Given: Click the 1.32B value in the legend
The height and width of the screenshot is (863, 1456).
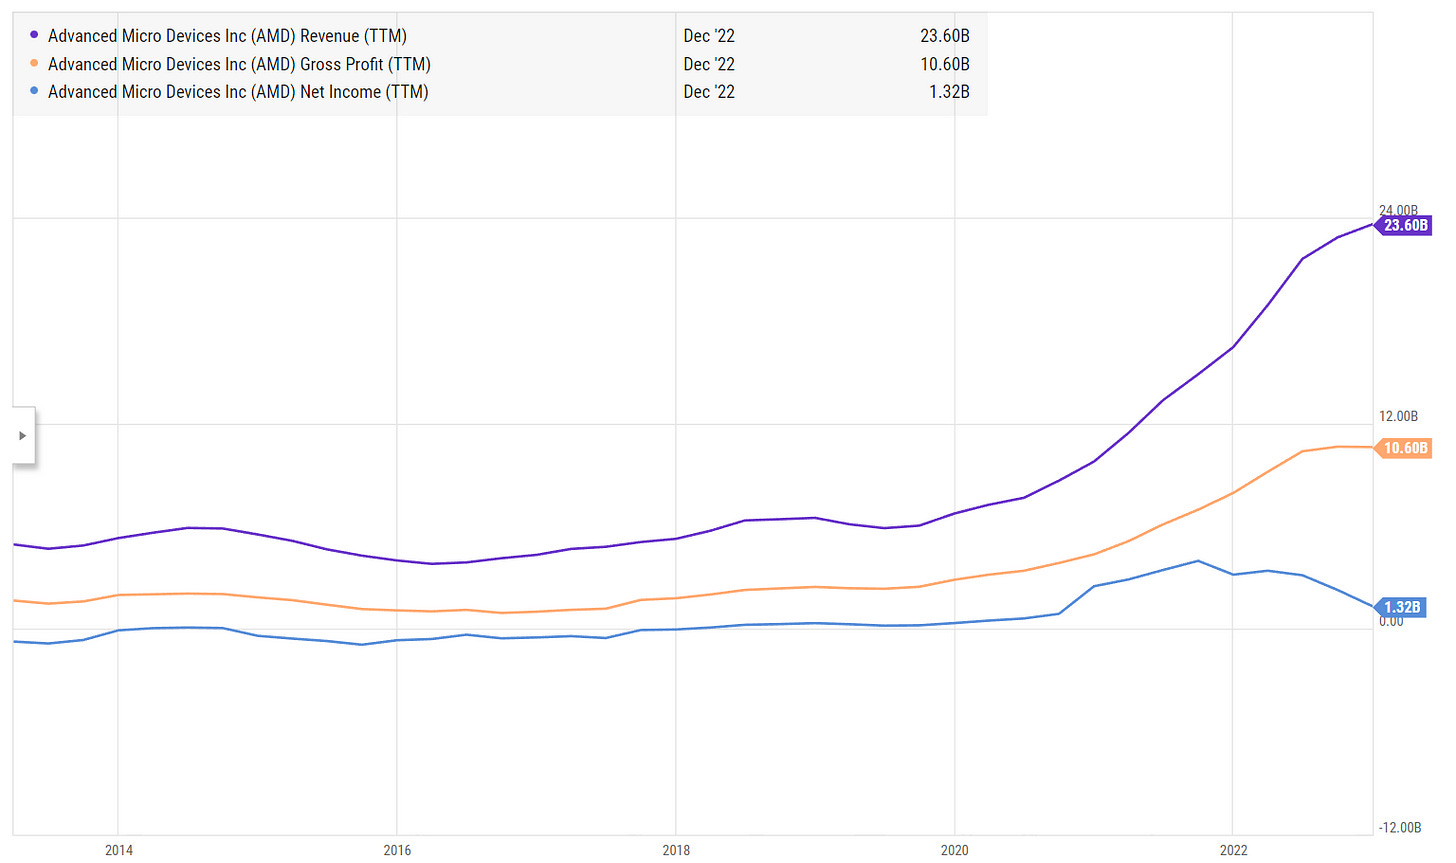Looking at the screenshot, I should [x=949, y=92].
